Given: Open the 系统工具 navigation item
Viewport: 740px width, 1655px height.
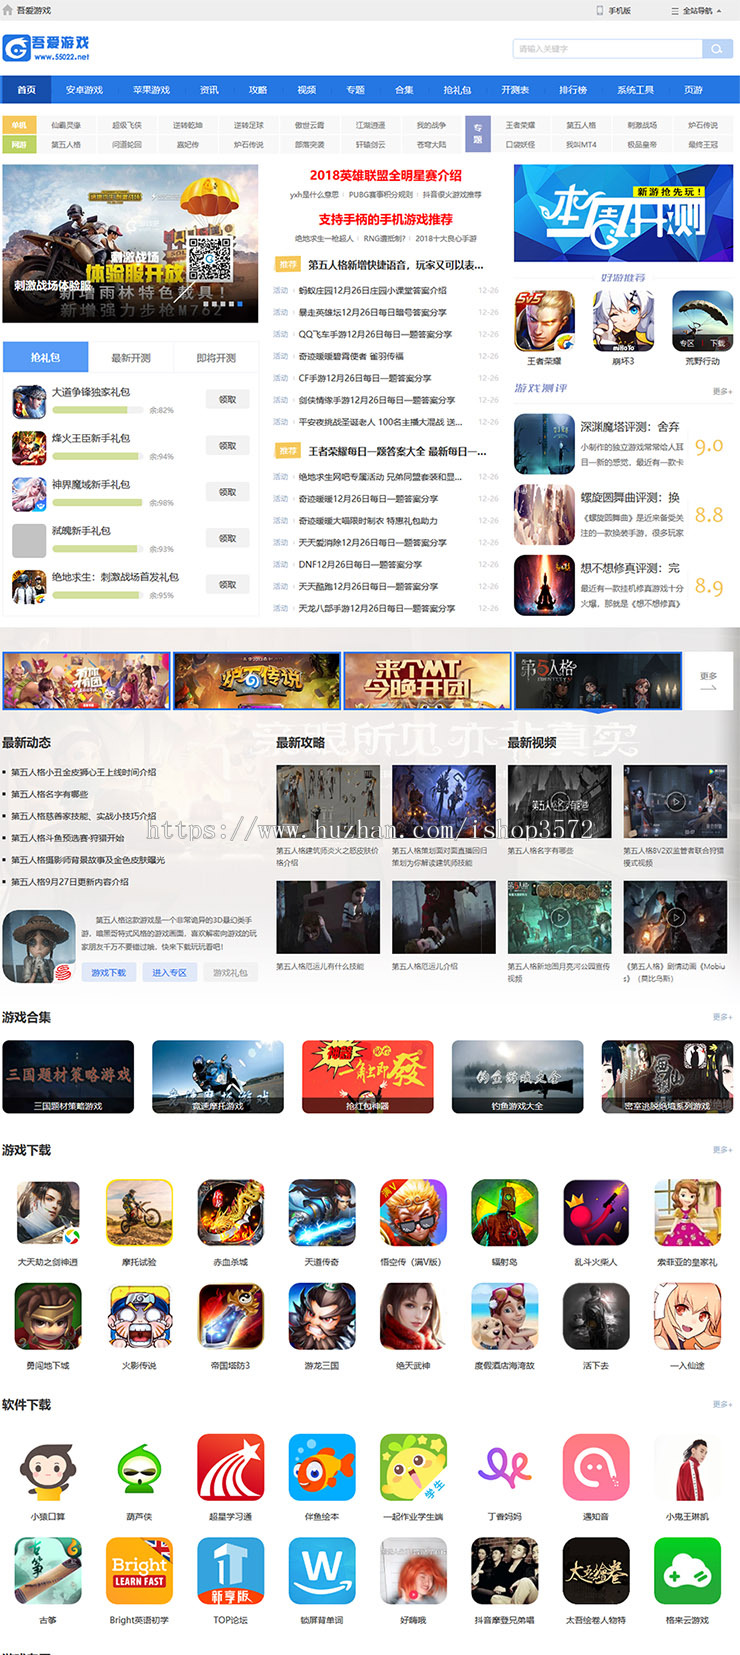Looking at the screenshot, I should pyautogui.click(x=635, y=90).
